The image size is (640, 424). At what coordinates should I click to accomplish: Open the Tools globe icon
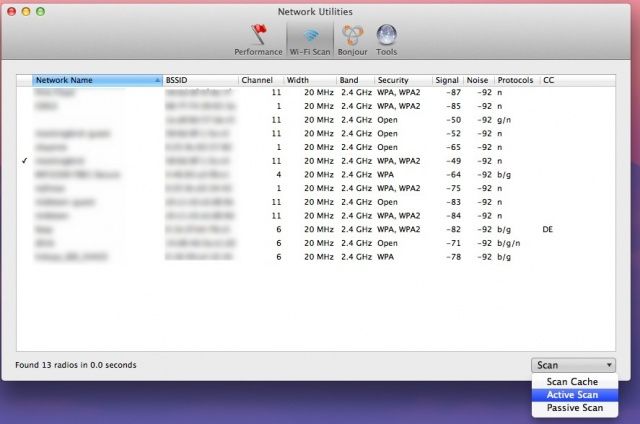386,40
